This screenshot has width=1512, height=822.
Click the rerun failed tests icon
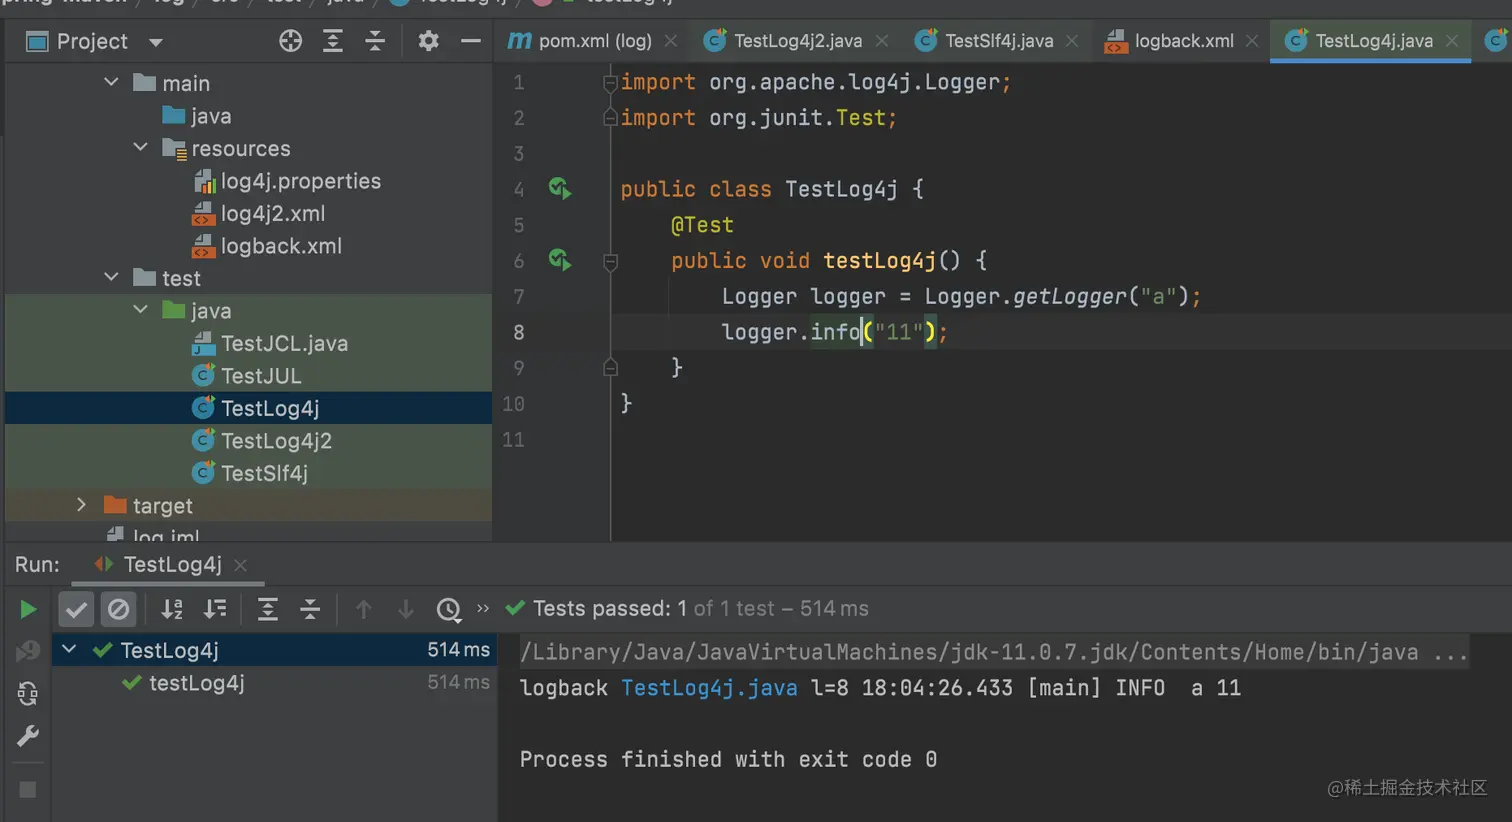(28, 652)
